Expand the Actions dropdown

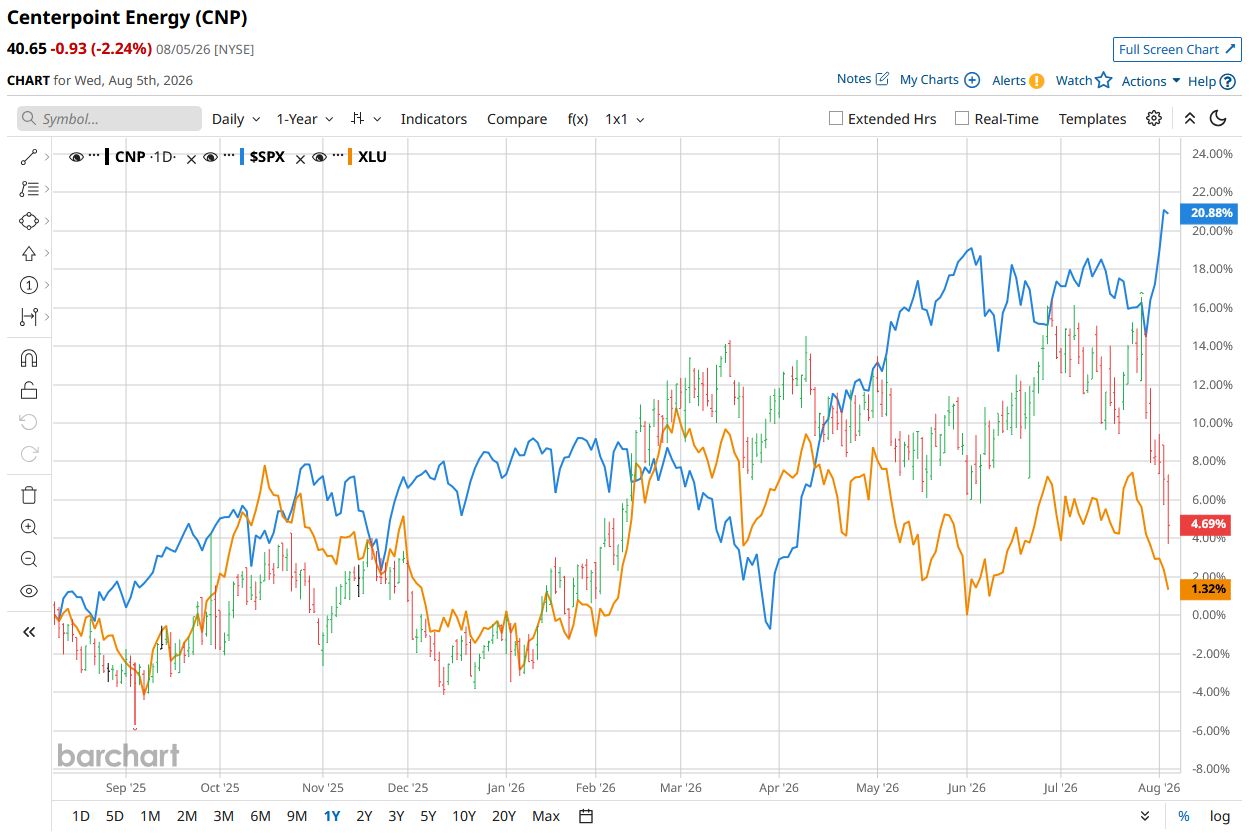pyautogui.click(x=1151, y=81)
